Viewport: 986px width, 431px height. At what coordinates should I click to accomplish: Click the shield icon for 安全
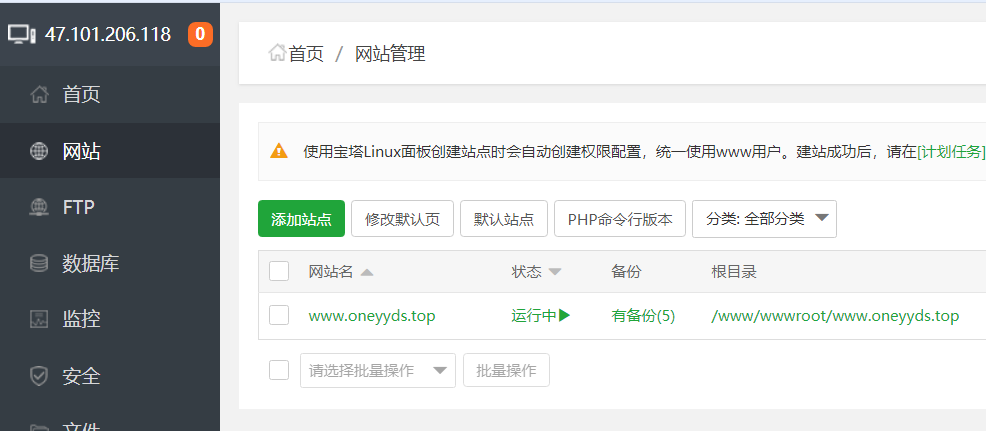tap(39, 376)
